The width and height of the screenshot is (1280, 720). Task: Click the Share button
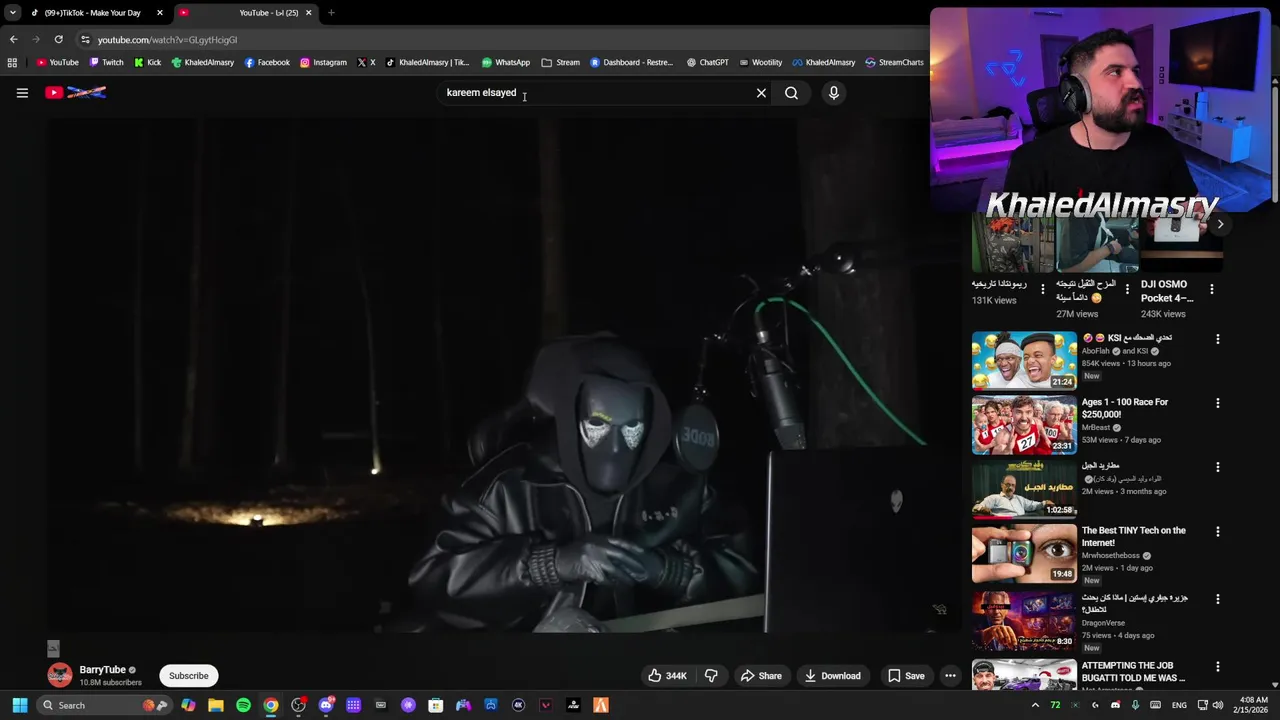761,676
